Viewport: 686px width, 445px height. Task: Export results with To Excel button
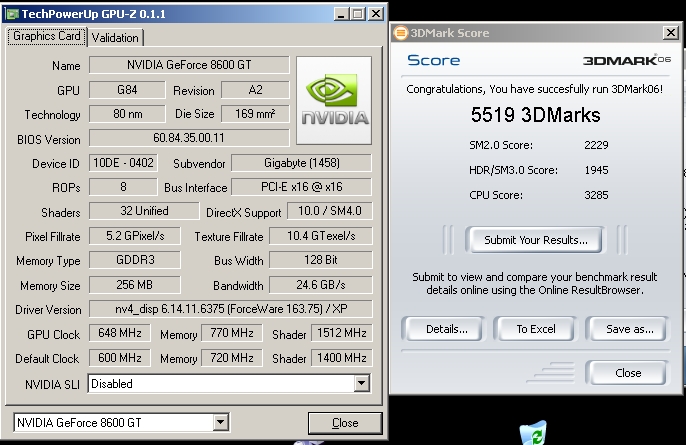[536, 329]
